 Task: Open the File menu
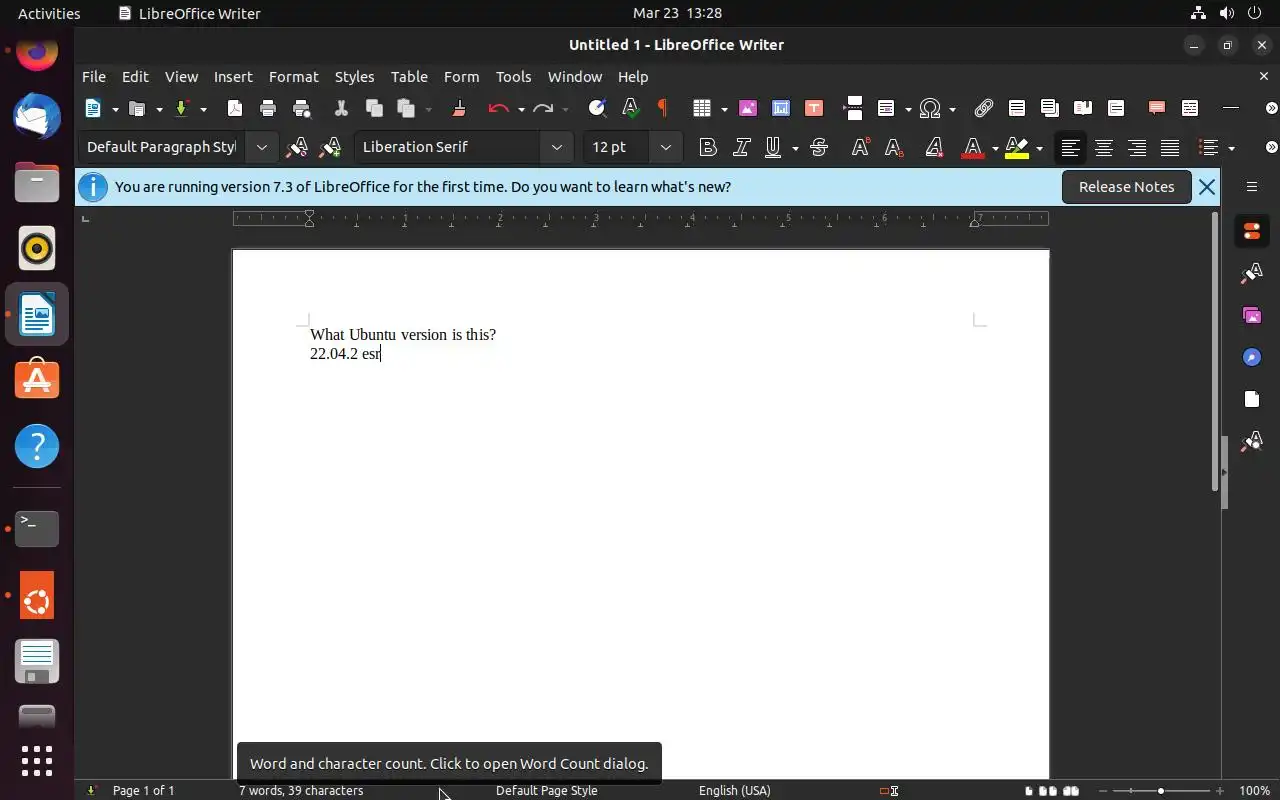(94, 76)
